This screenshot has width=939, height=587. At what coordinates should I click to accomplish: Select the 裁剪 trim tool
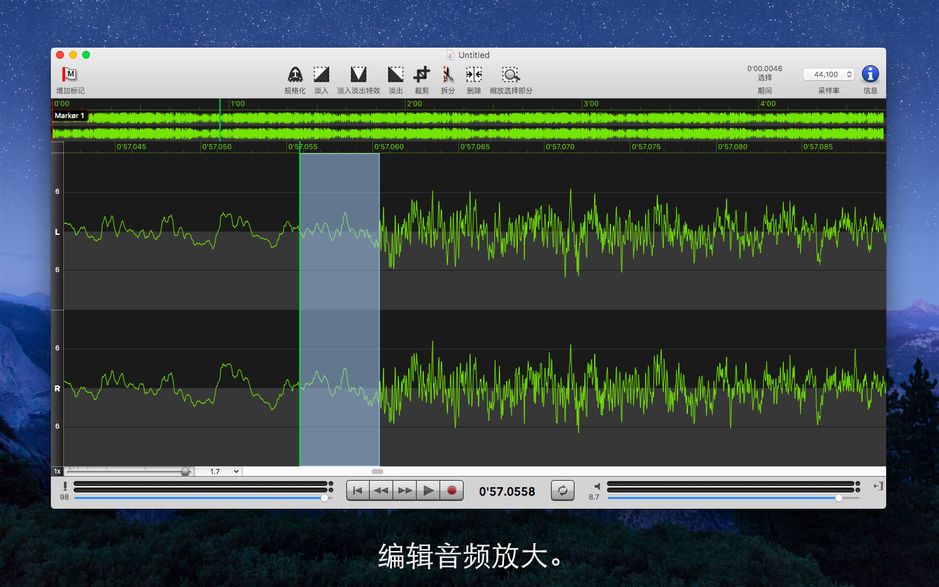pyautogui.click(x=422, y=75)
